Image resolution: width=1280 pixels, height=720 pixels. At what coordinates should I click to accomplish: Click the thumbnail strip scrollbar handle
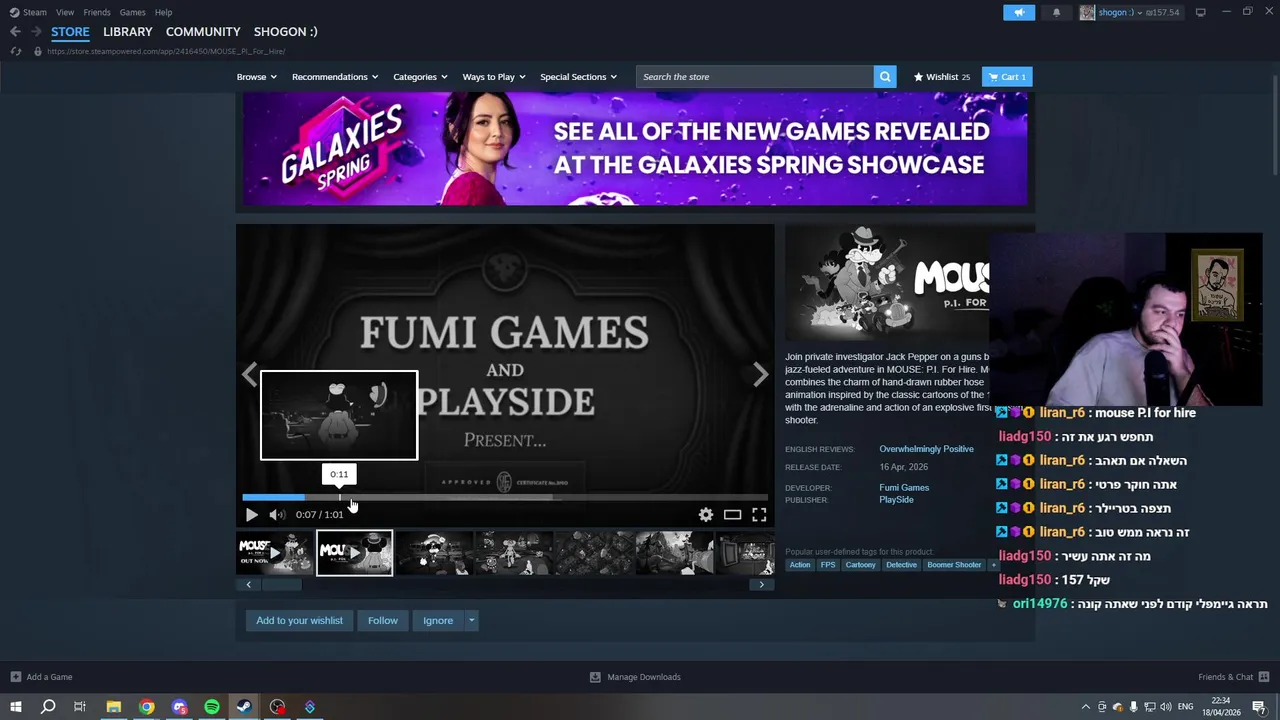[281, 585]
